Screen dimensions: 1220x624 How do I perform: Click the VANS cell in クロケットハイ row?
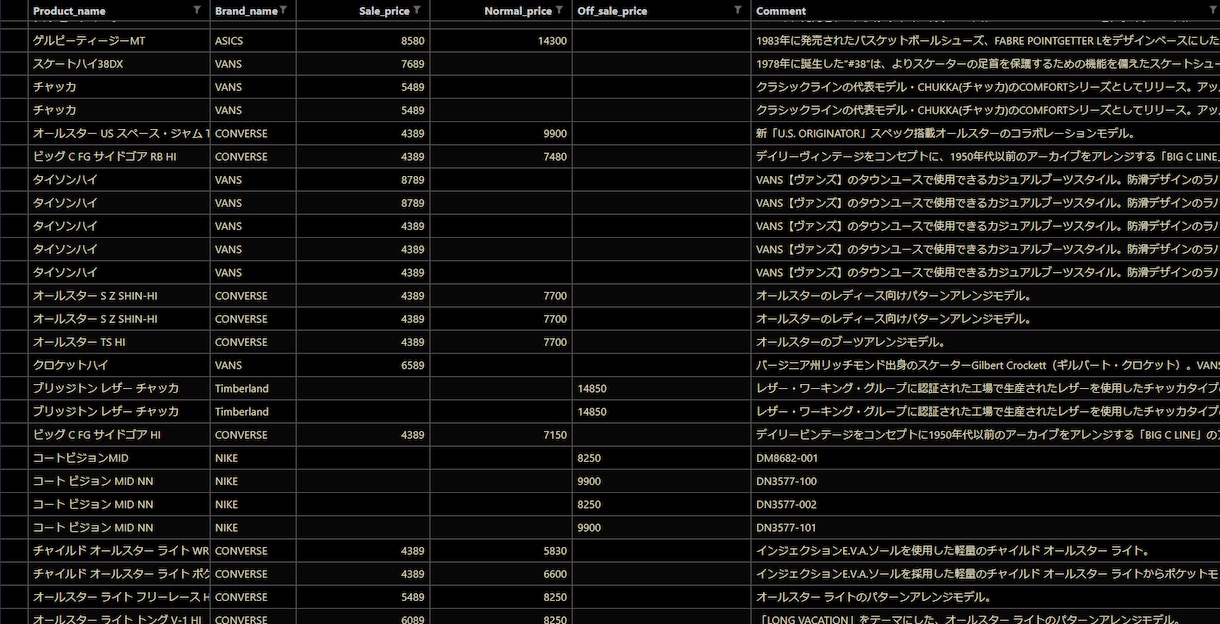click(x=253, y=365)
